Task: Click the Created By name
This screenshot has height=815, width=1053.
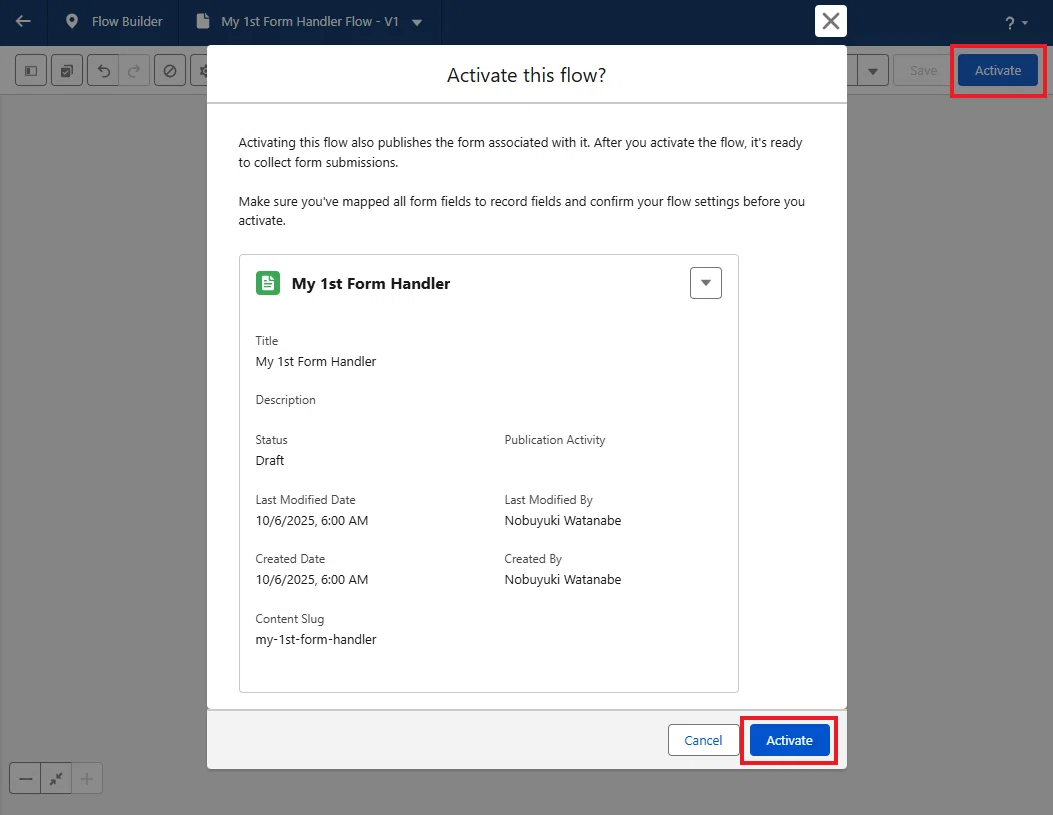Action: tap(563, 579)
